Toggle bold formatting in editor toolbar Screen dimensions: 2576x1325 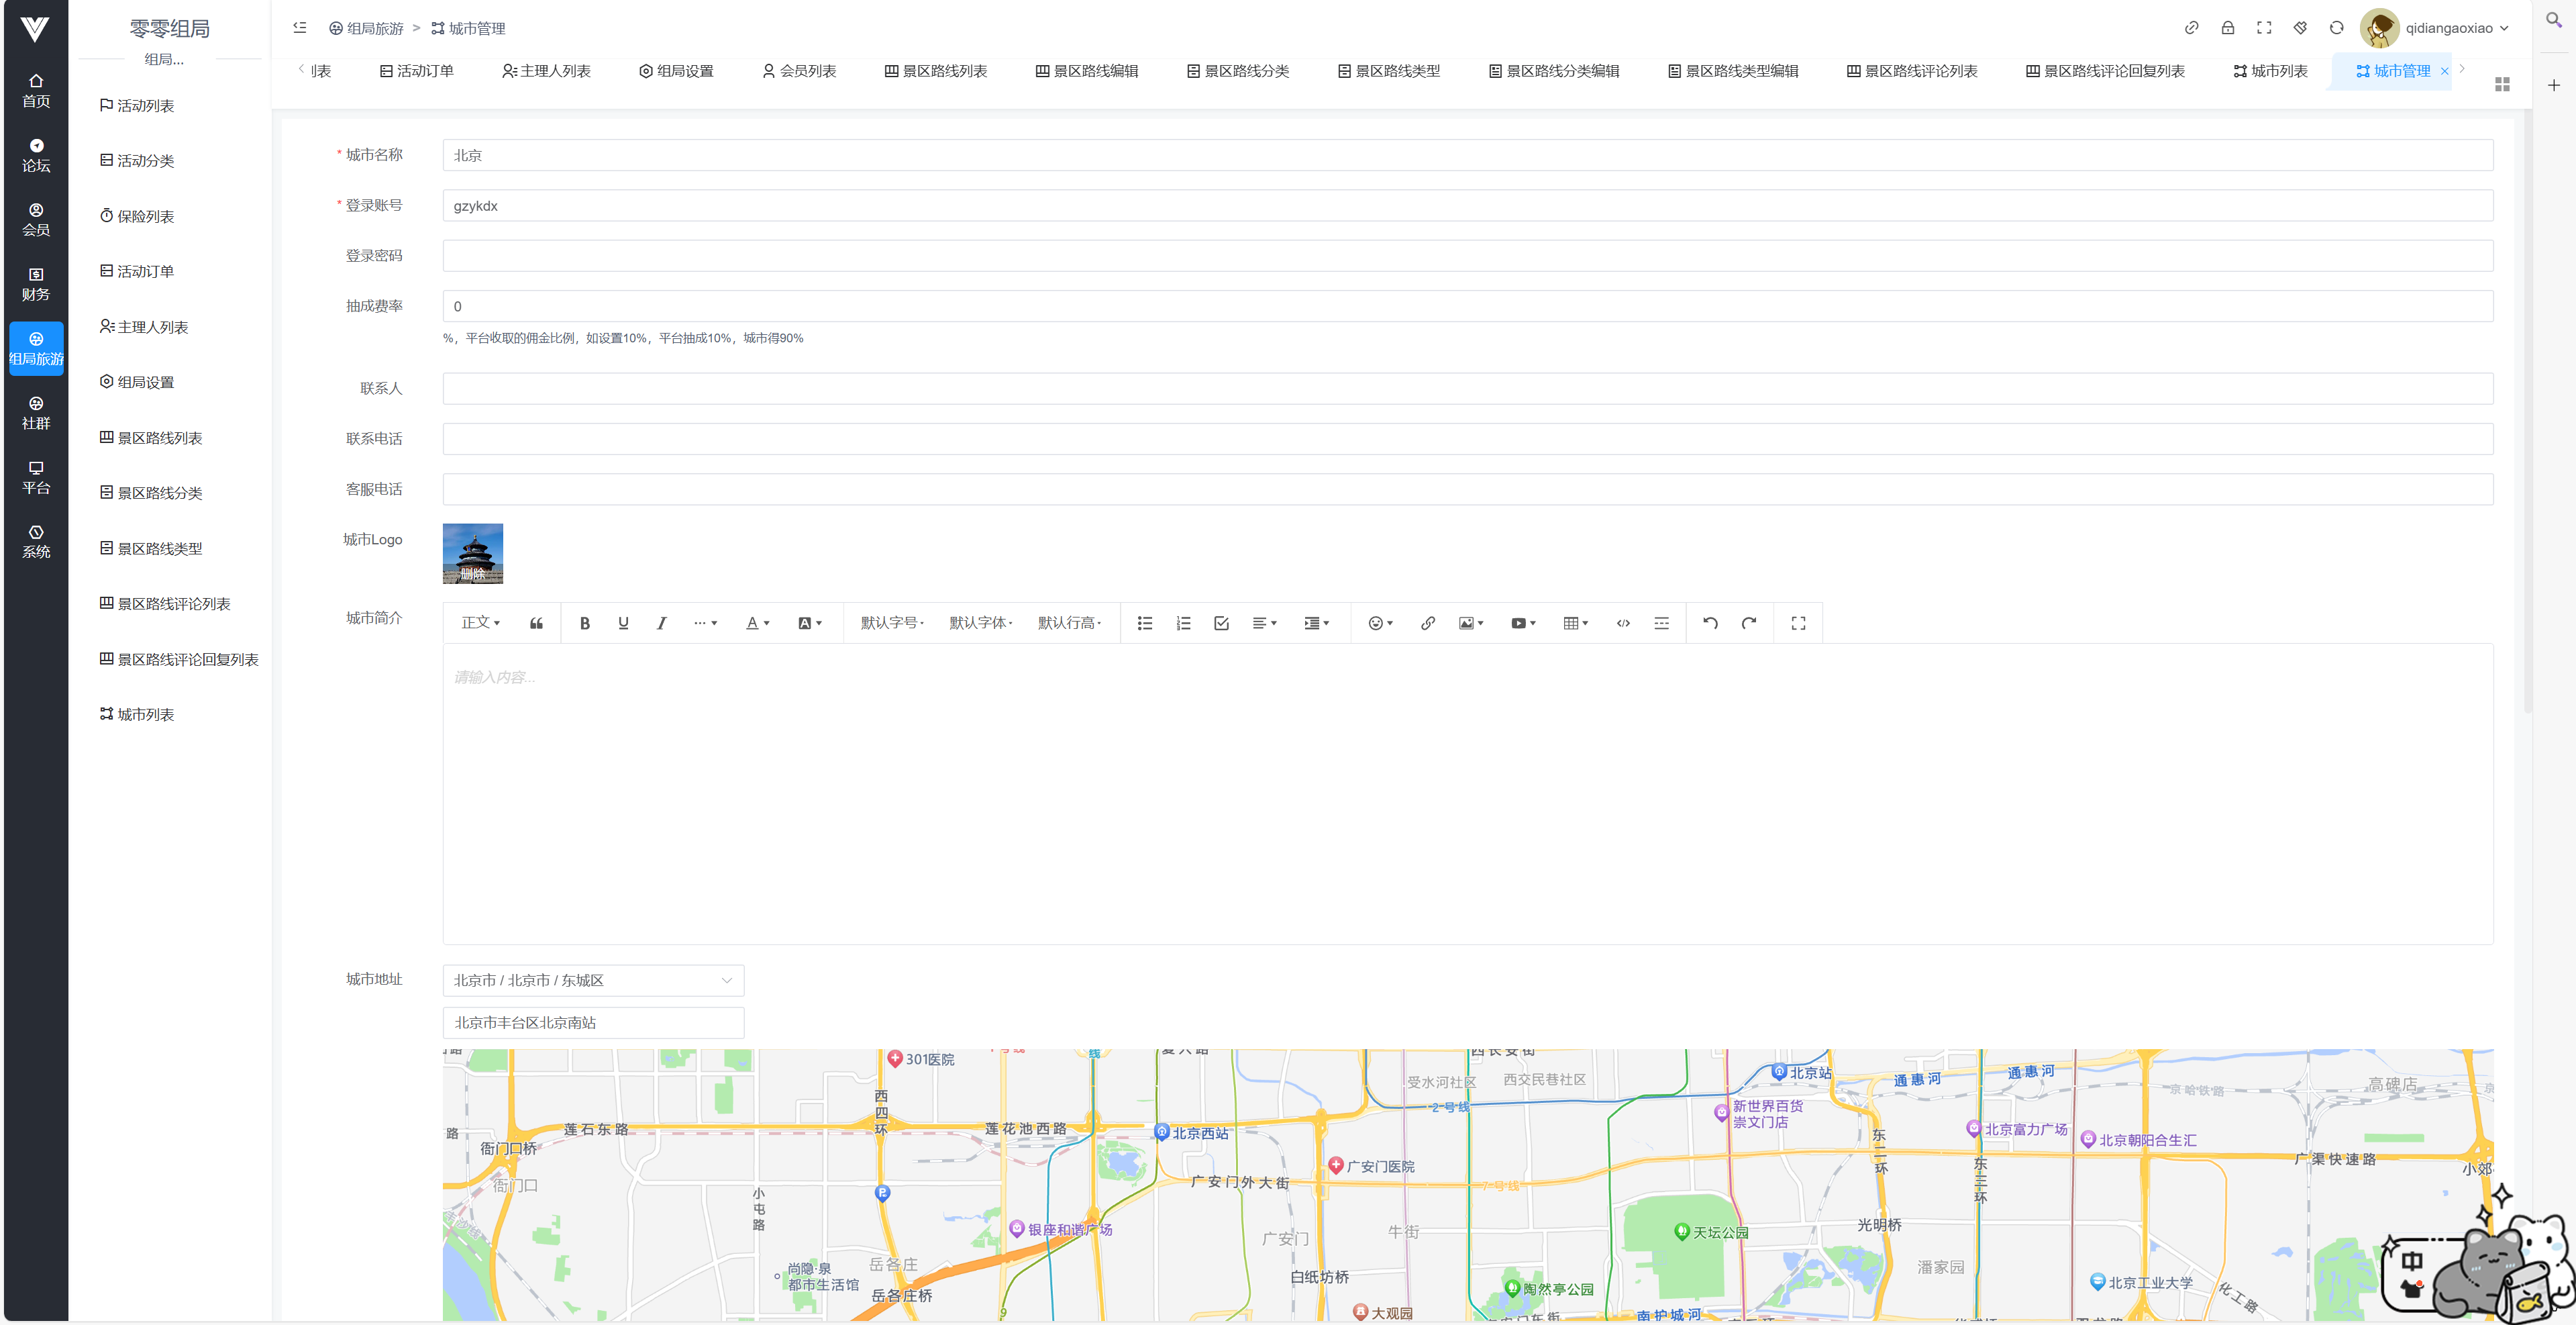pos(585,623)
